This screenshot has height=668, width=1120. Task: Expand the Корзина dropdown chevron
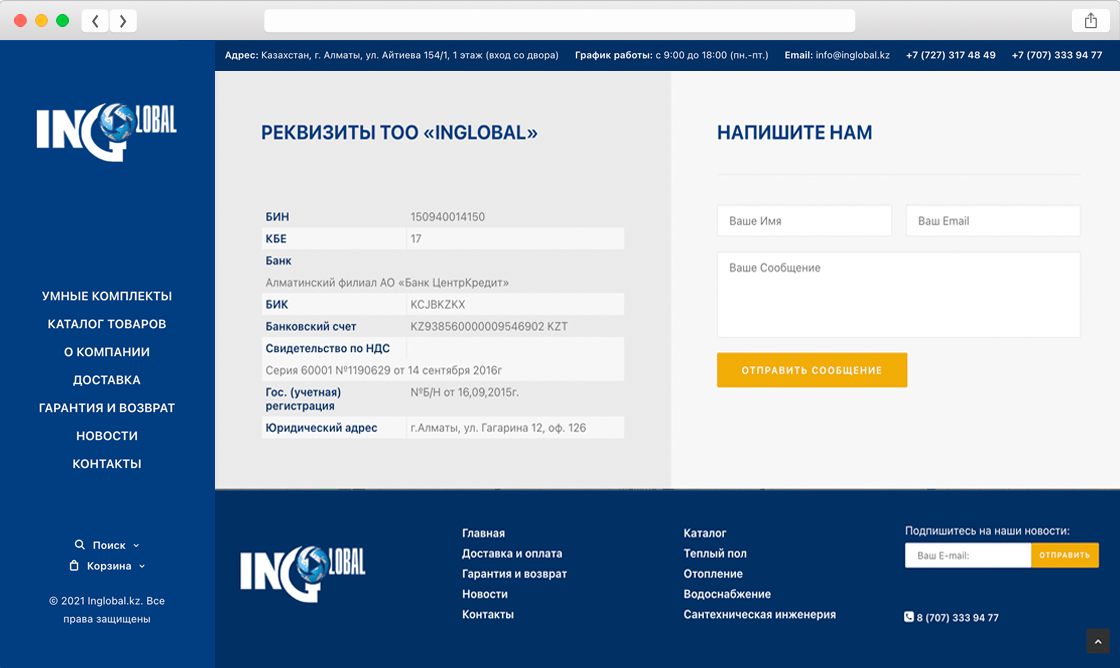142,566
